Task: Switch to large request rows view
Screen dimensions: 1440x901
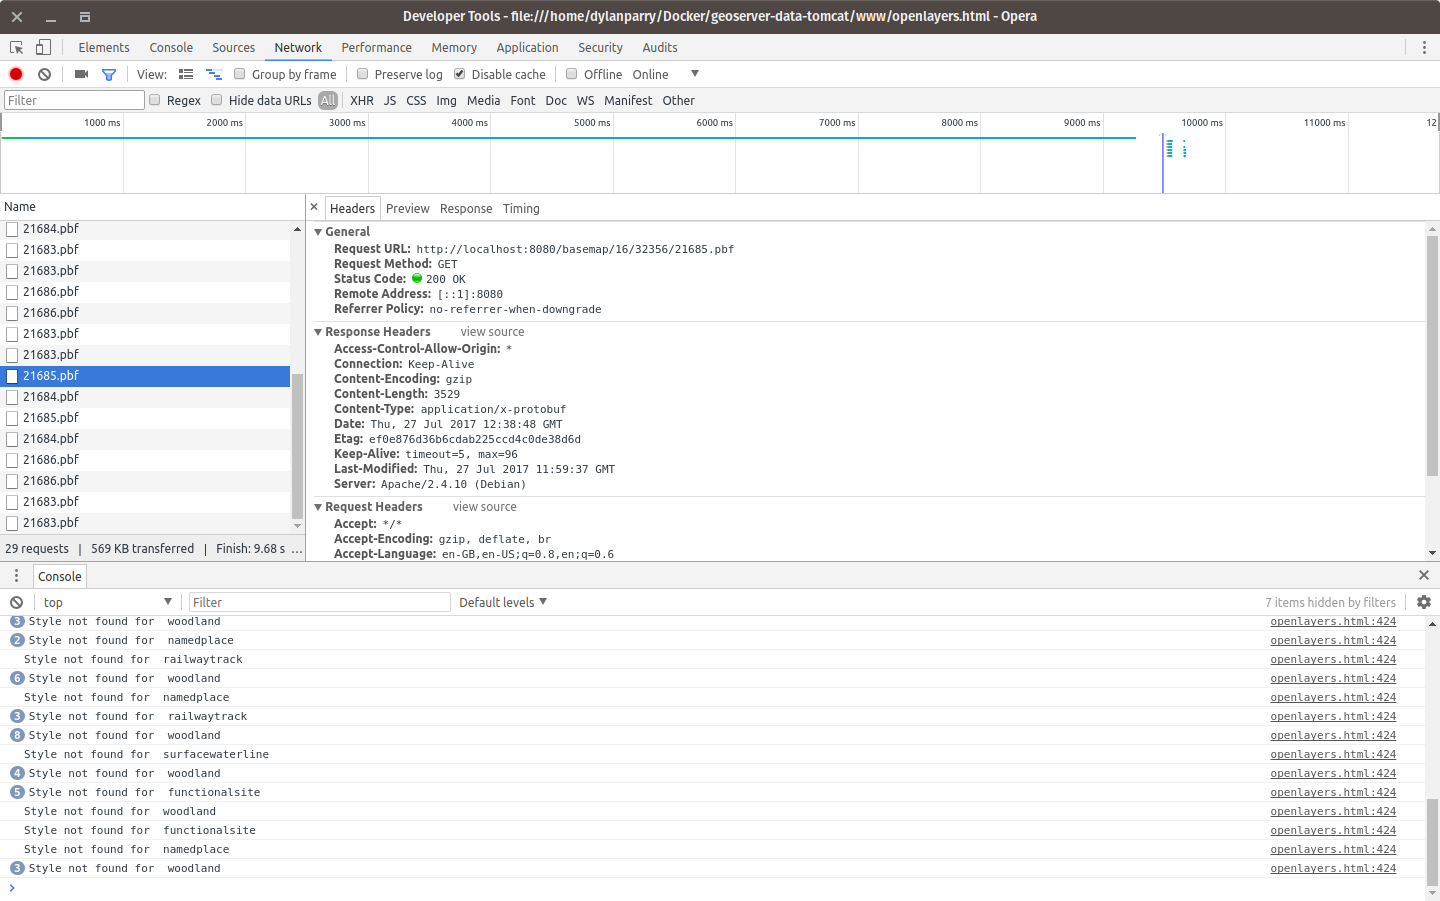Action: (x=213, y=74)
